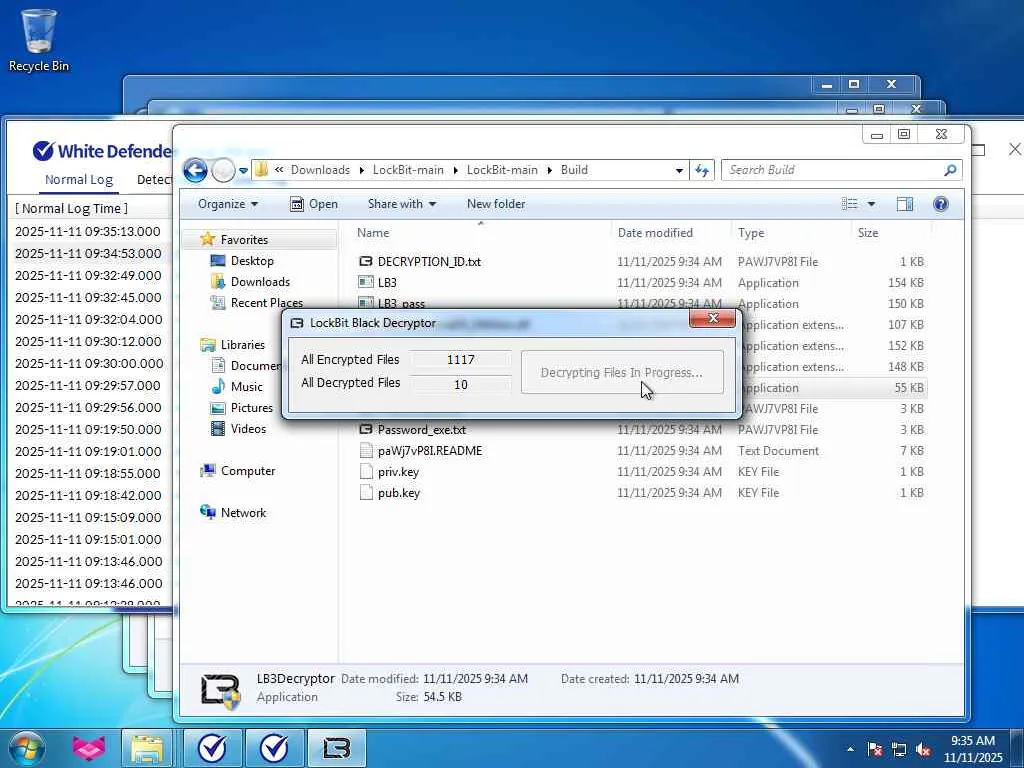Open Music library in sidebar
The image size is (1024, 768).
pyautogui.click(x=246, y=387)
